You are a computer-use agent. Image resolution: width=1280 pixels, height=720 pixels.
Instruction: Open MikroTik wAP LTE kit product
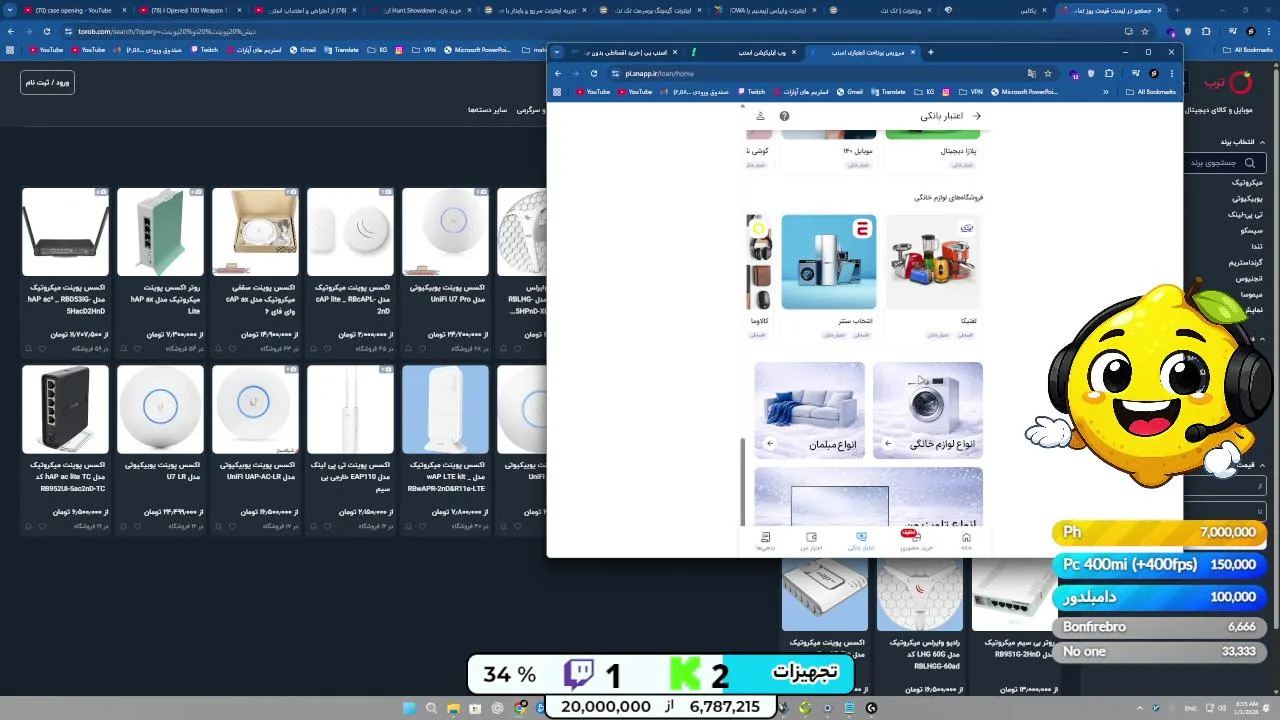[x=445, y=448]
